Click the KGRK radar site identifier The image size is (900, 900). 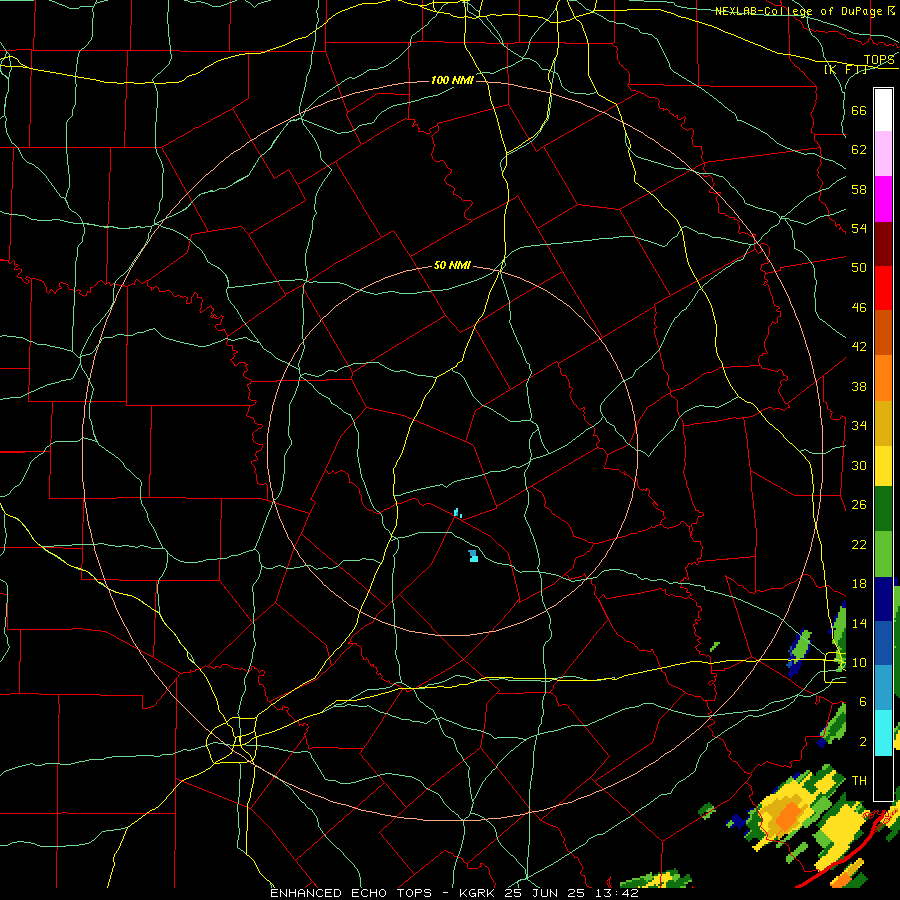point(477,893)
